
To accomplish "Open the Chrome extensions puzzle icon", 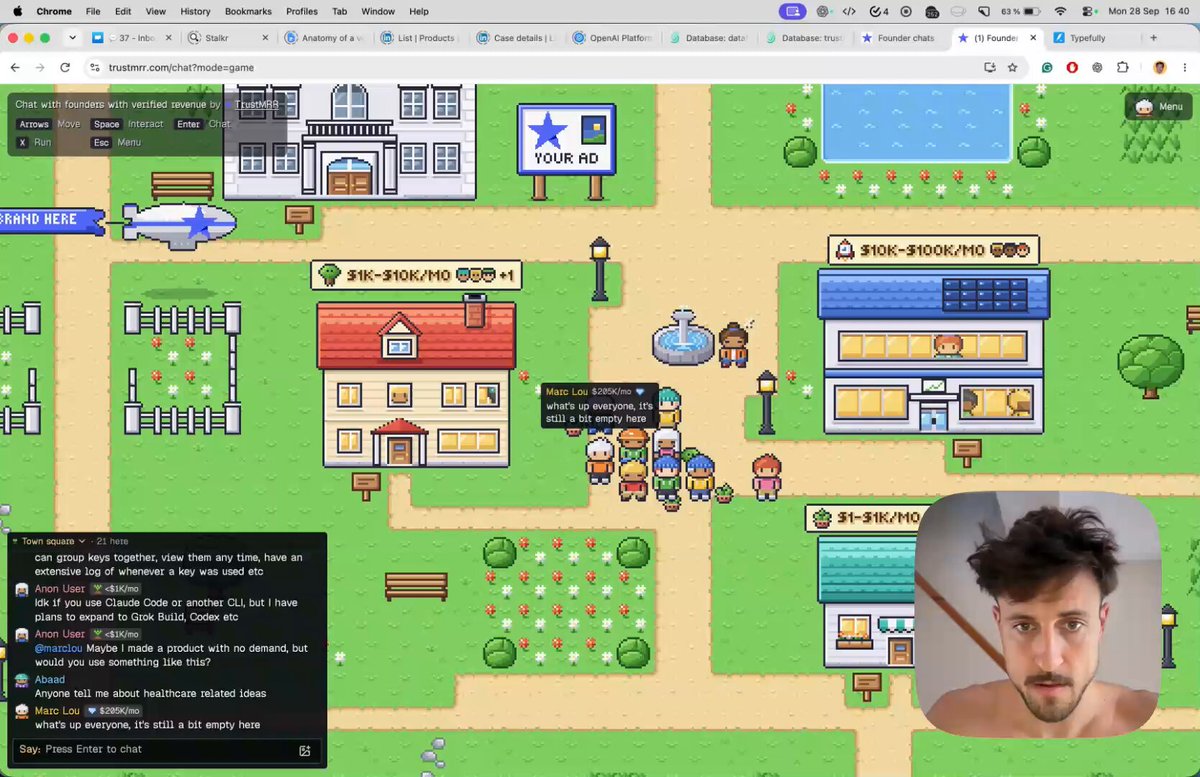I will pos(1122,67).
